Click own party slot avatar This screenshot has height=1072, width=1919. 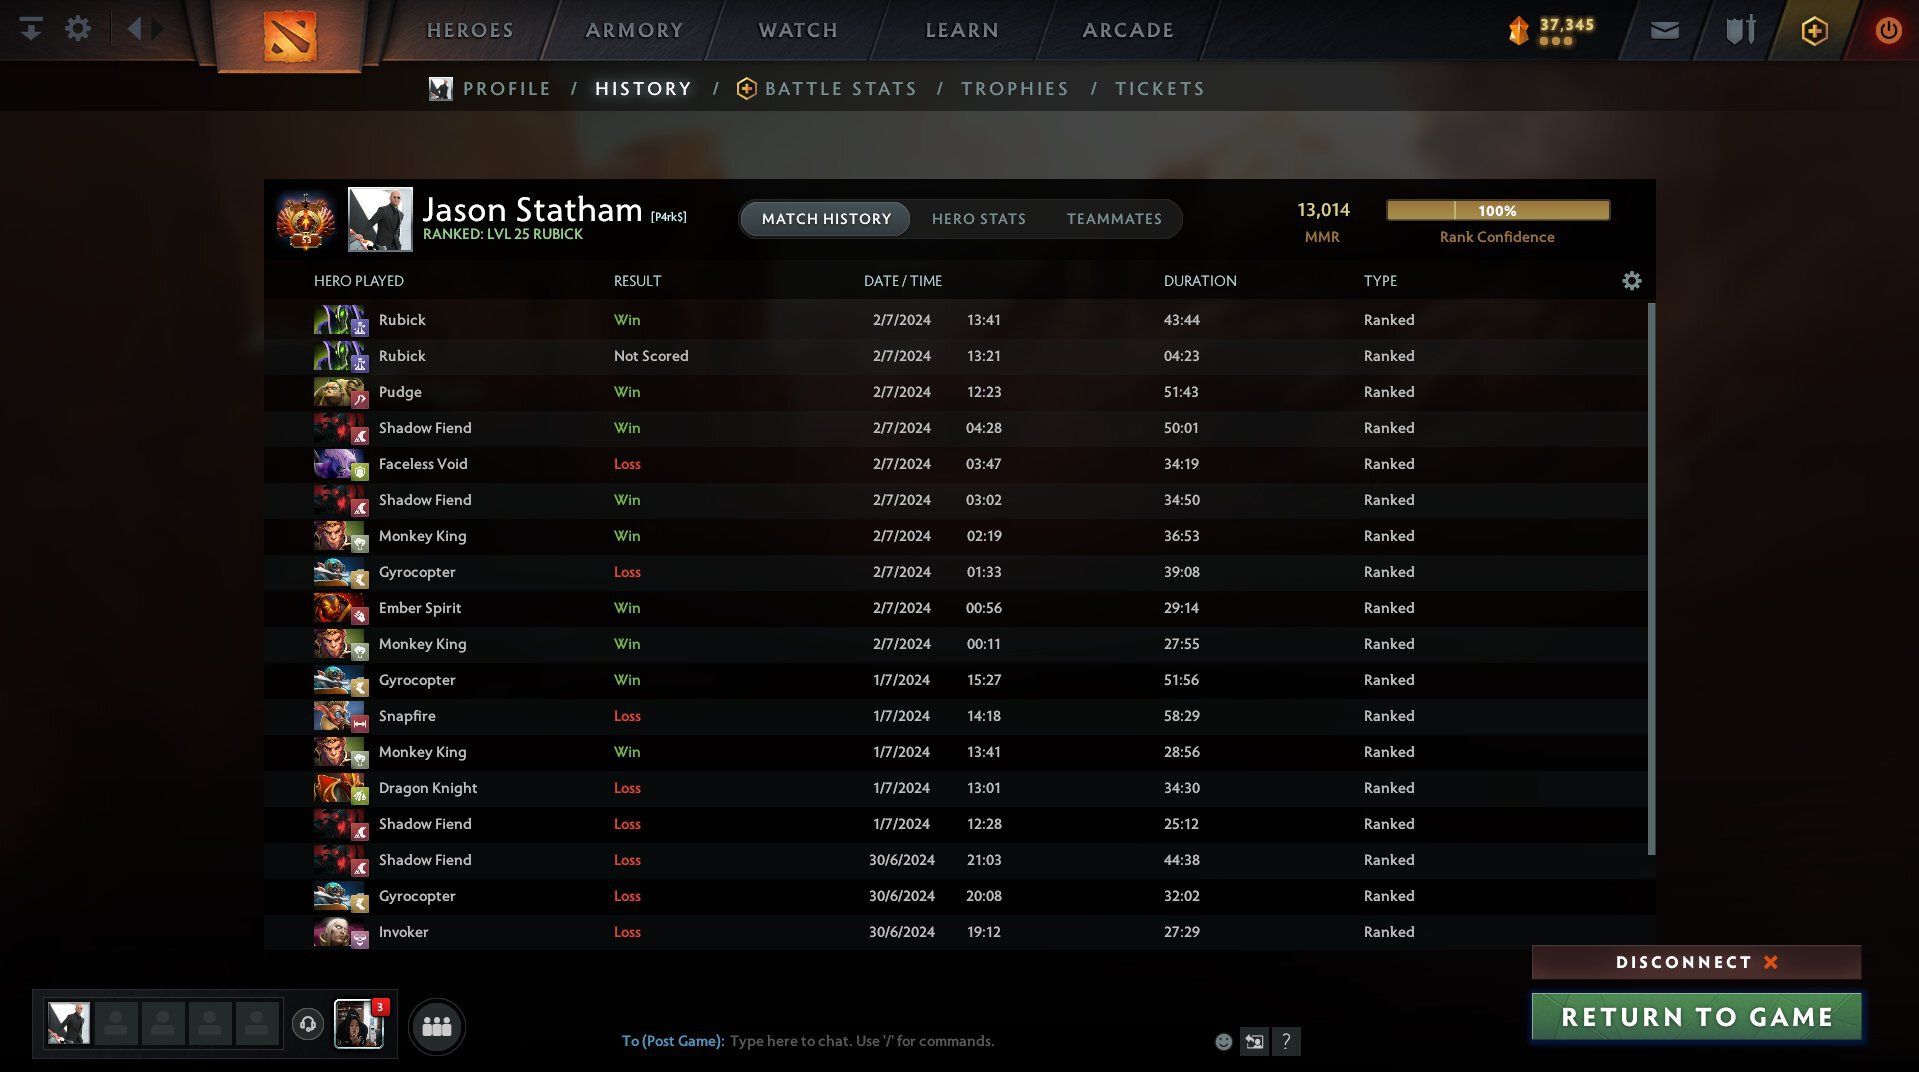point(69,1024)
